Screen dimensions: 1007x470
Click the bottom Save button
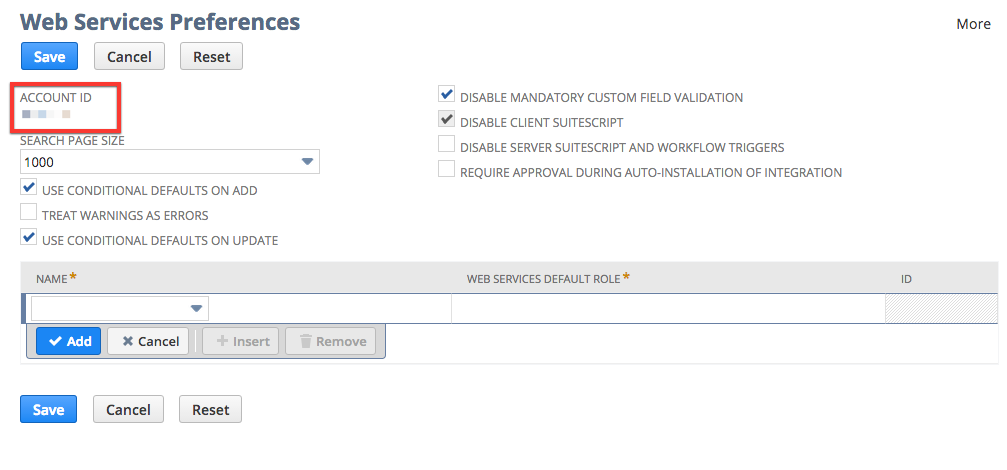pos(49,410)
